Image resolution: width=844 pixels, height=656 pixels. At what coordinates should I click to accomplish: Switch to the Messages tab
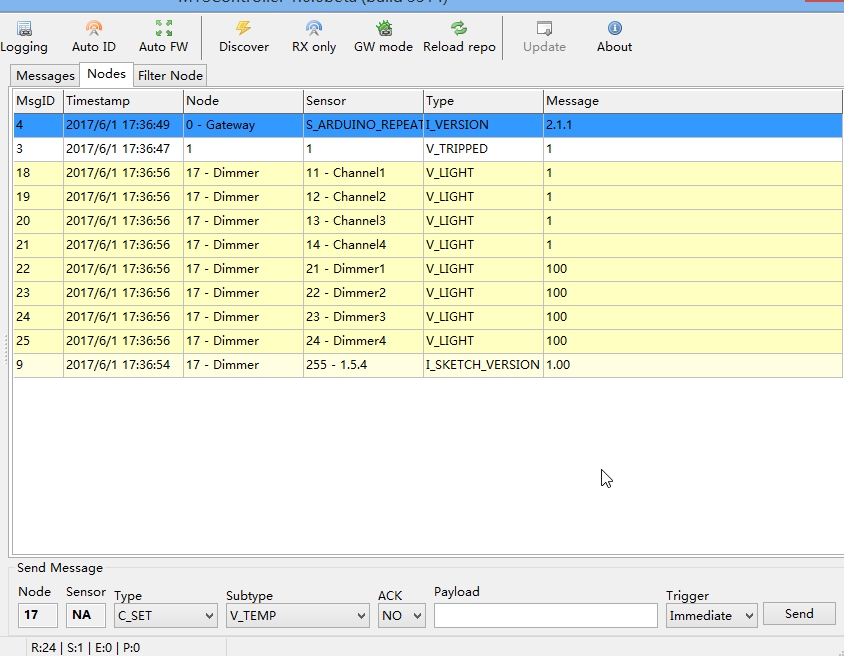coord(45,76)
